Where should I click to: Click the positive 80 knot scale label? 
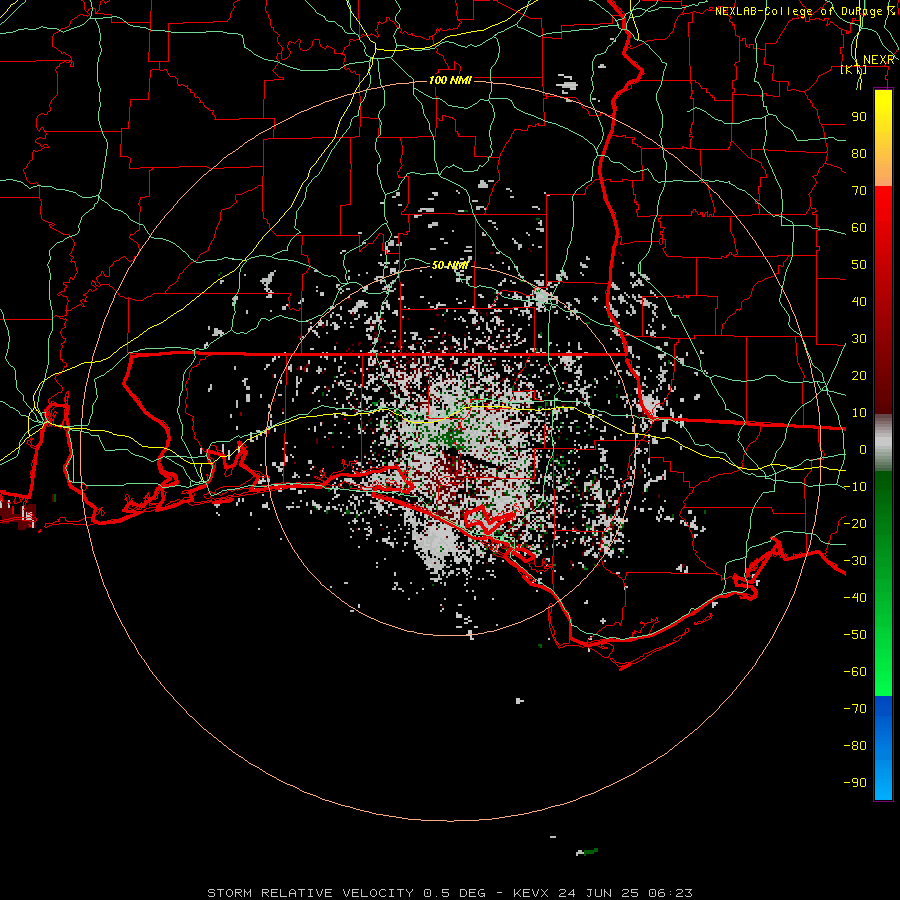coord(859,153)
